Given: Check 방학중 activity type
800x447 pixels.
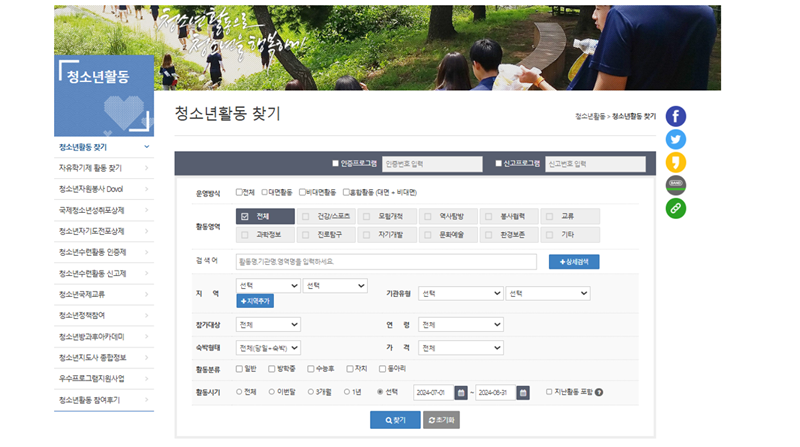Looking at the screenshot, I should (x=271, y=368).
